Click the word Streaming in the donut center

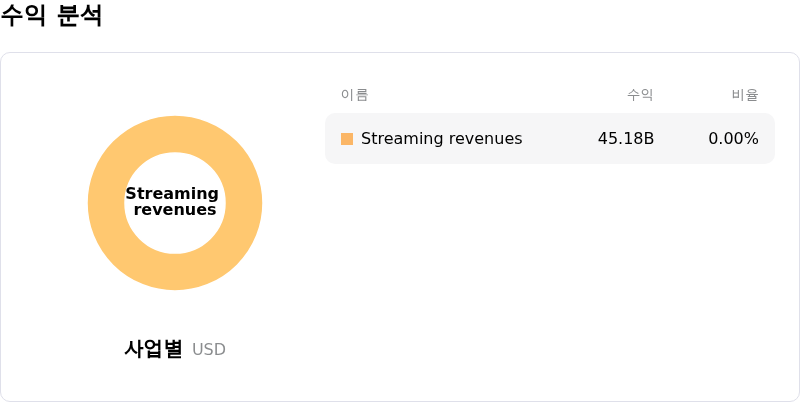(x=172, y=194)
